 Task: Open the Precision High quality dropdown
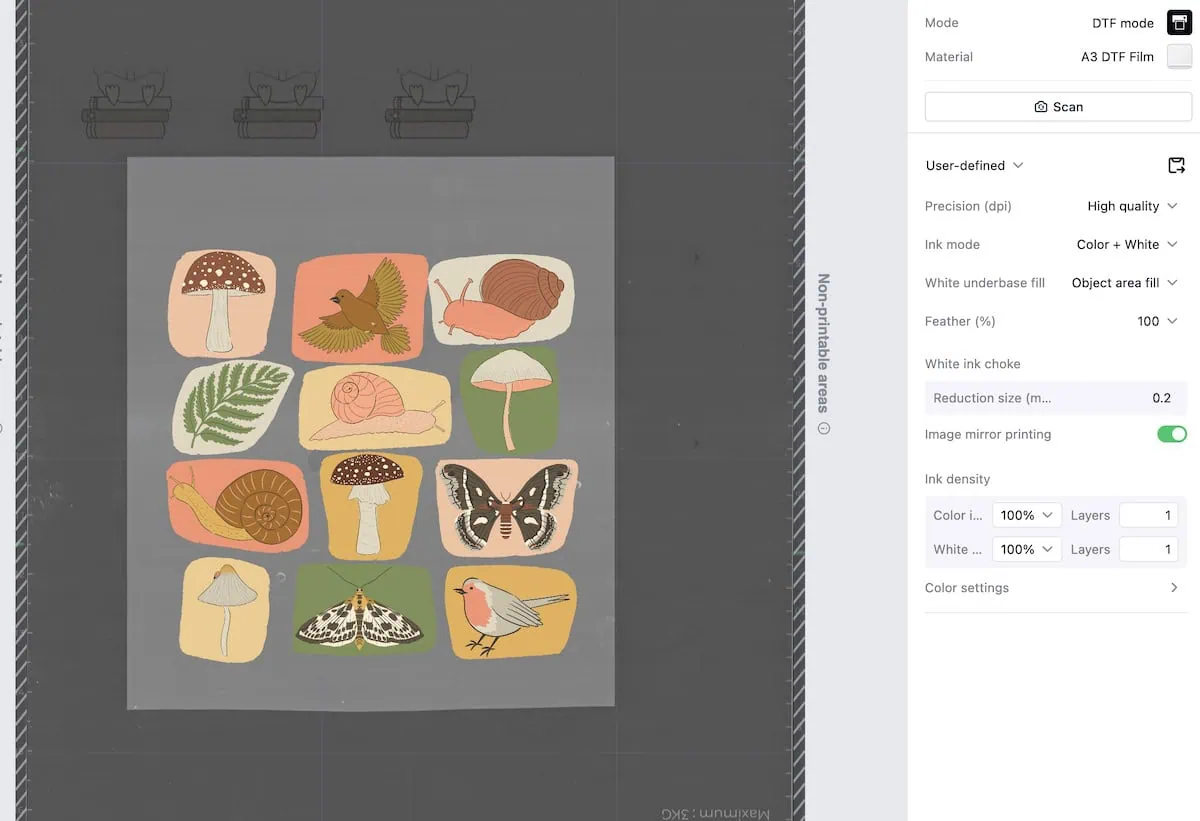pos(1133,206)
